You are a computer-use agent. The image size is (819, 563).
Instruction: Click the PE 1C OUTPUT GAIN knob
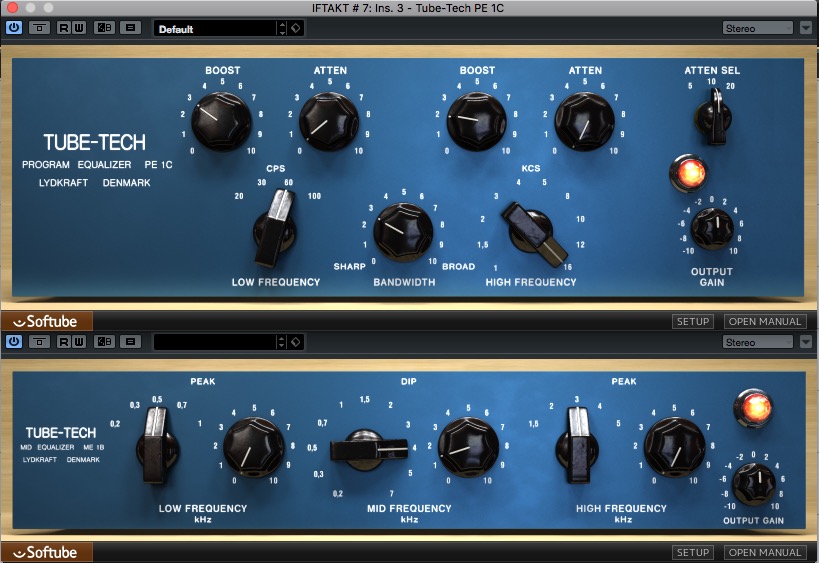pyautogui.click(x=712, y=228)
